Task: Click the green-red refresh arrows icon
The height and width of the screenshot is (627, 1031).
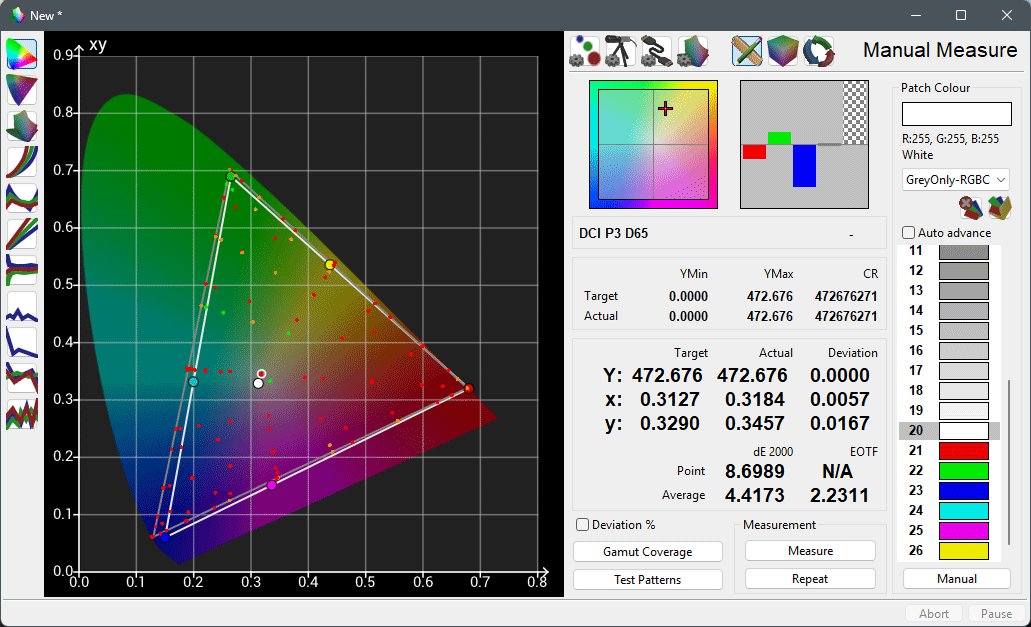Action: 818,51
